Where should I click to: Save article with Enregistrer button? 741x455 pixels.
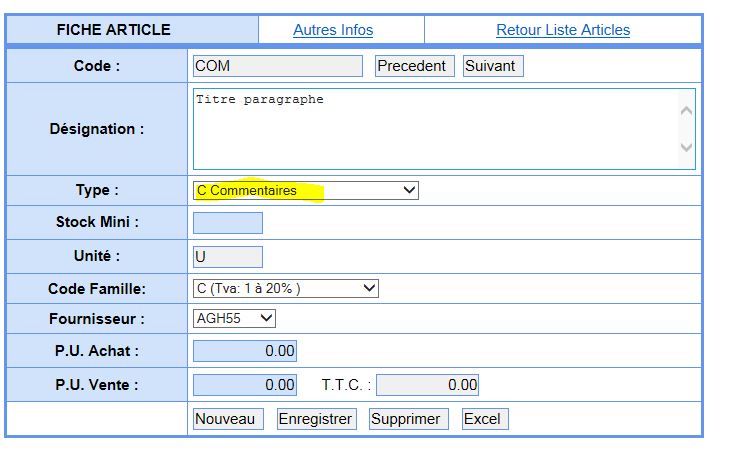click(x=315, y=419)
